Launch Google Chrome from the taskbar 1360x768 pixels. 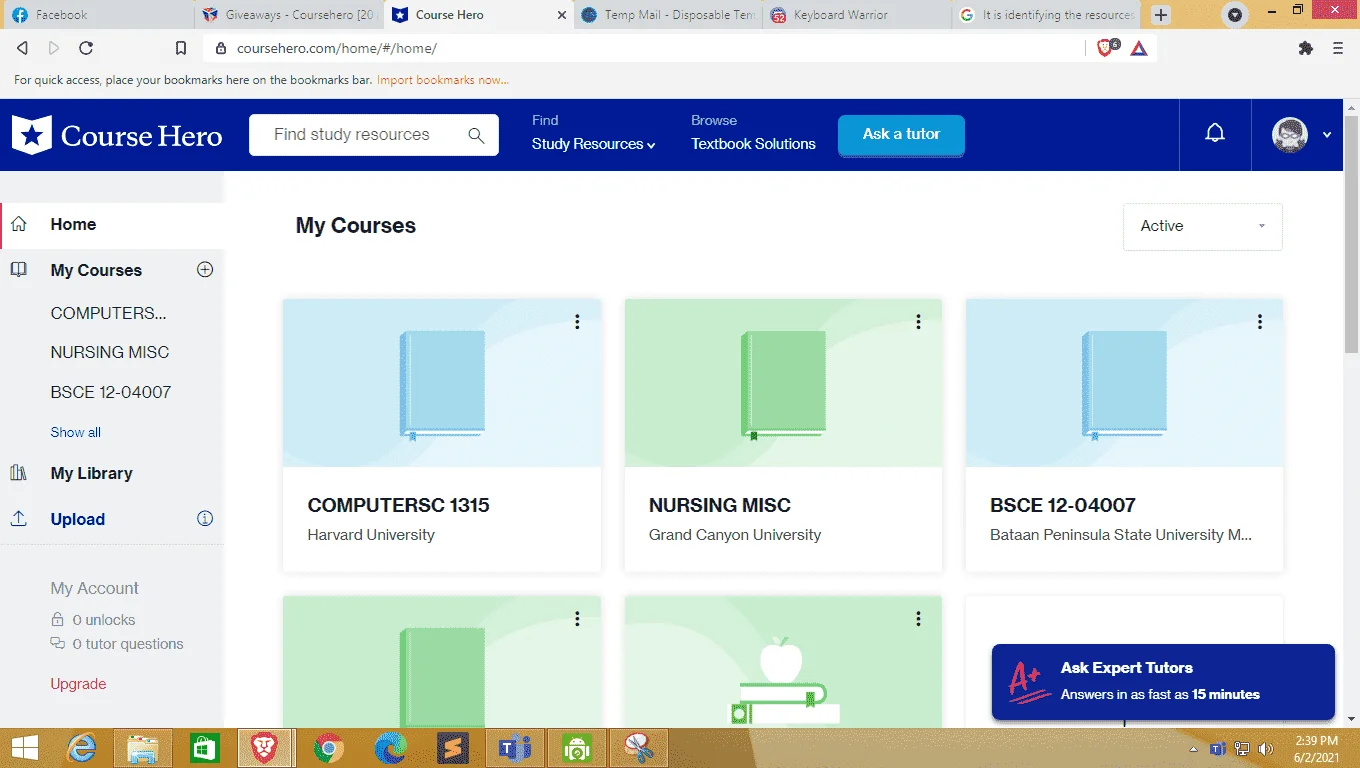[329, 748]
